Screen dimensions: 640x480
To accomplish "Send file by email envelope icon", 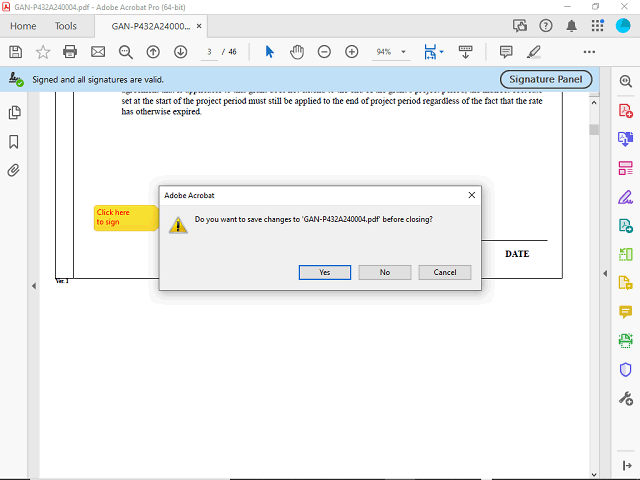I will [x=98, y=52].
